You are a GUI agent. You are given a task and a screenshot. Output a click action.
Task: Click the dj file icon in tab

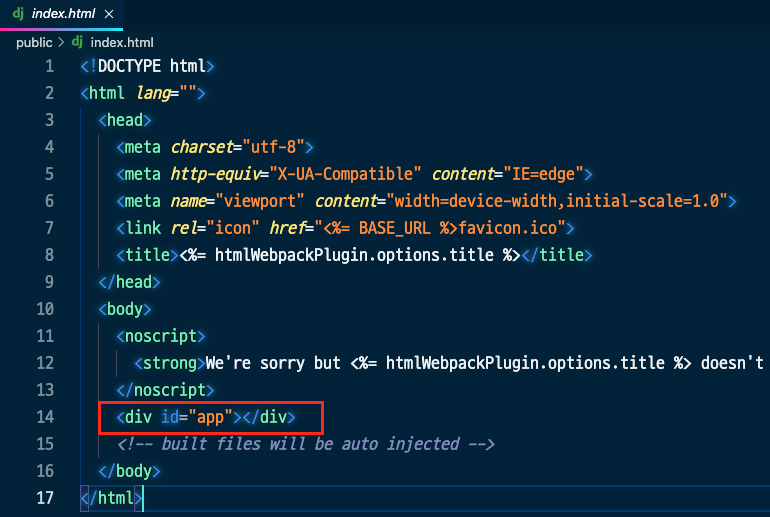(x=18, y=13)
